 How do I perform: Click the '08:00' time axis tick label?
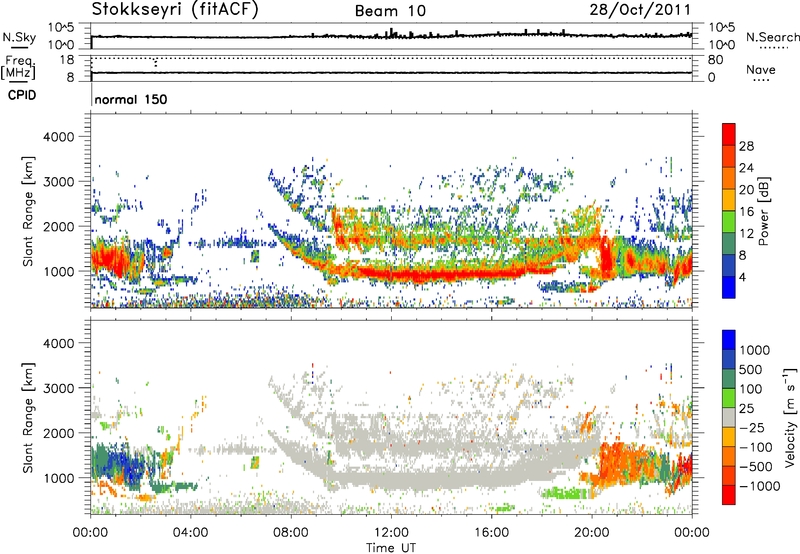291,533
